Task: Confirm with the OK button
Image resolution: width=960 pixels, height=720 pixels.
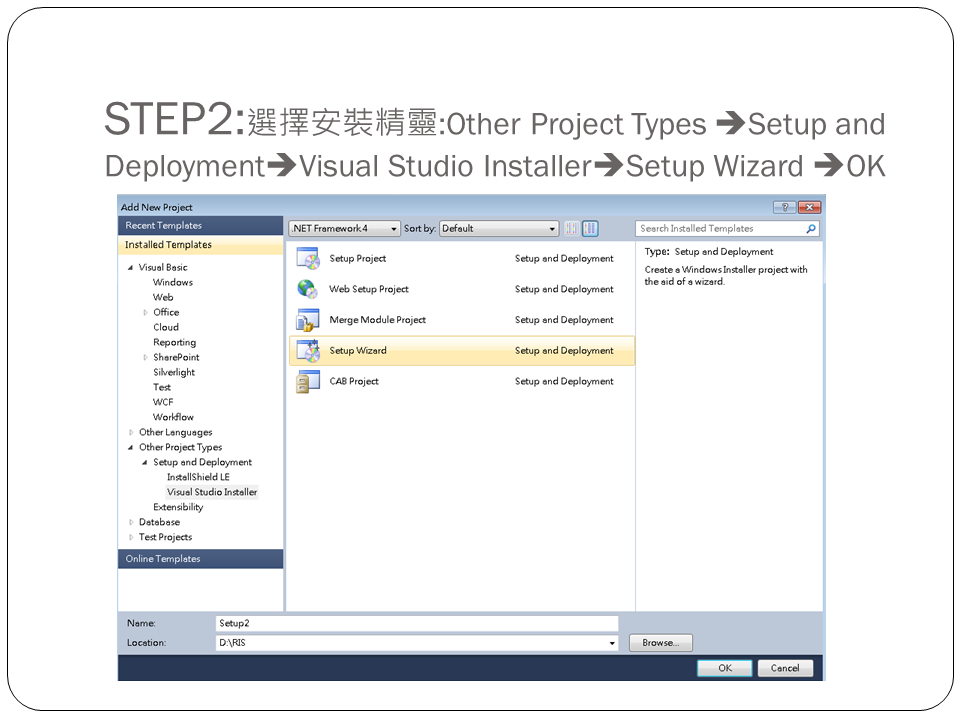Action: pos(725,668)
